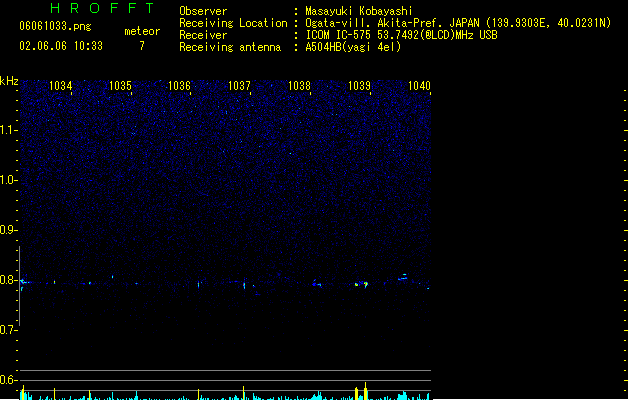The height and width of the screenshot is (400, 629).
Task: Click the 1035 time axis marker
Action: [120, 86]
